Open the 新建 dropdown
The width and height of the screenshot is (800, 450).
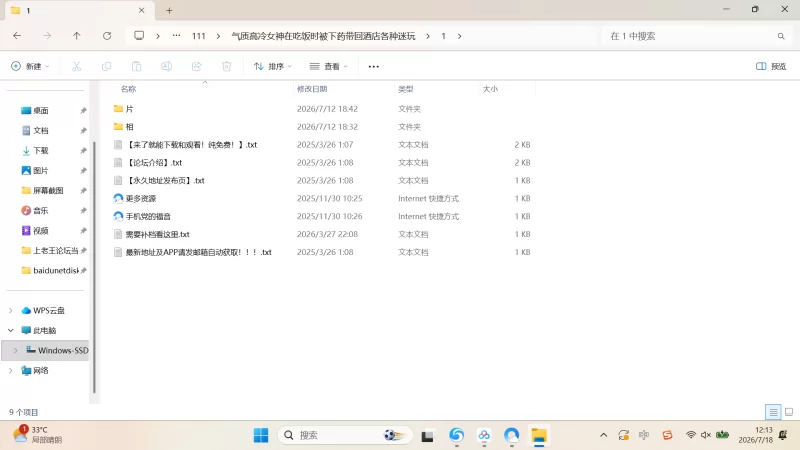(x=30, y=66)
